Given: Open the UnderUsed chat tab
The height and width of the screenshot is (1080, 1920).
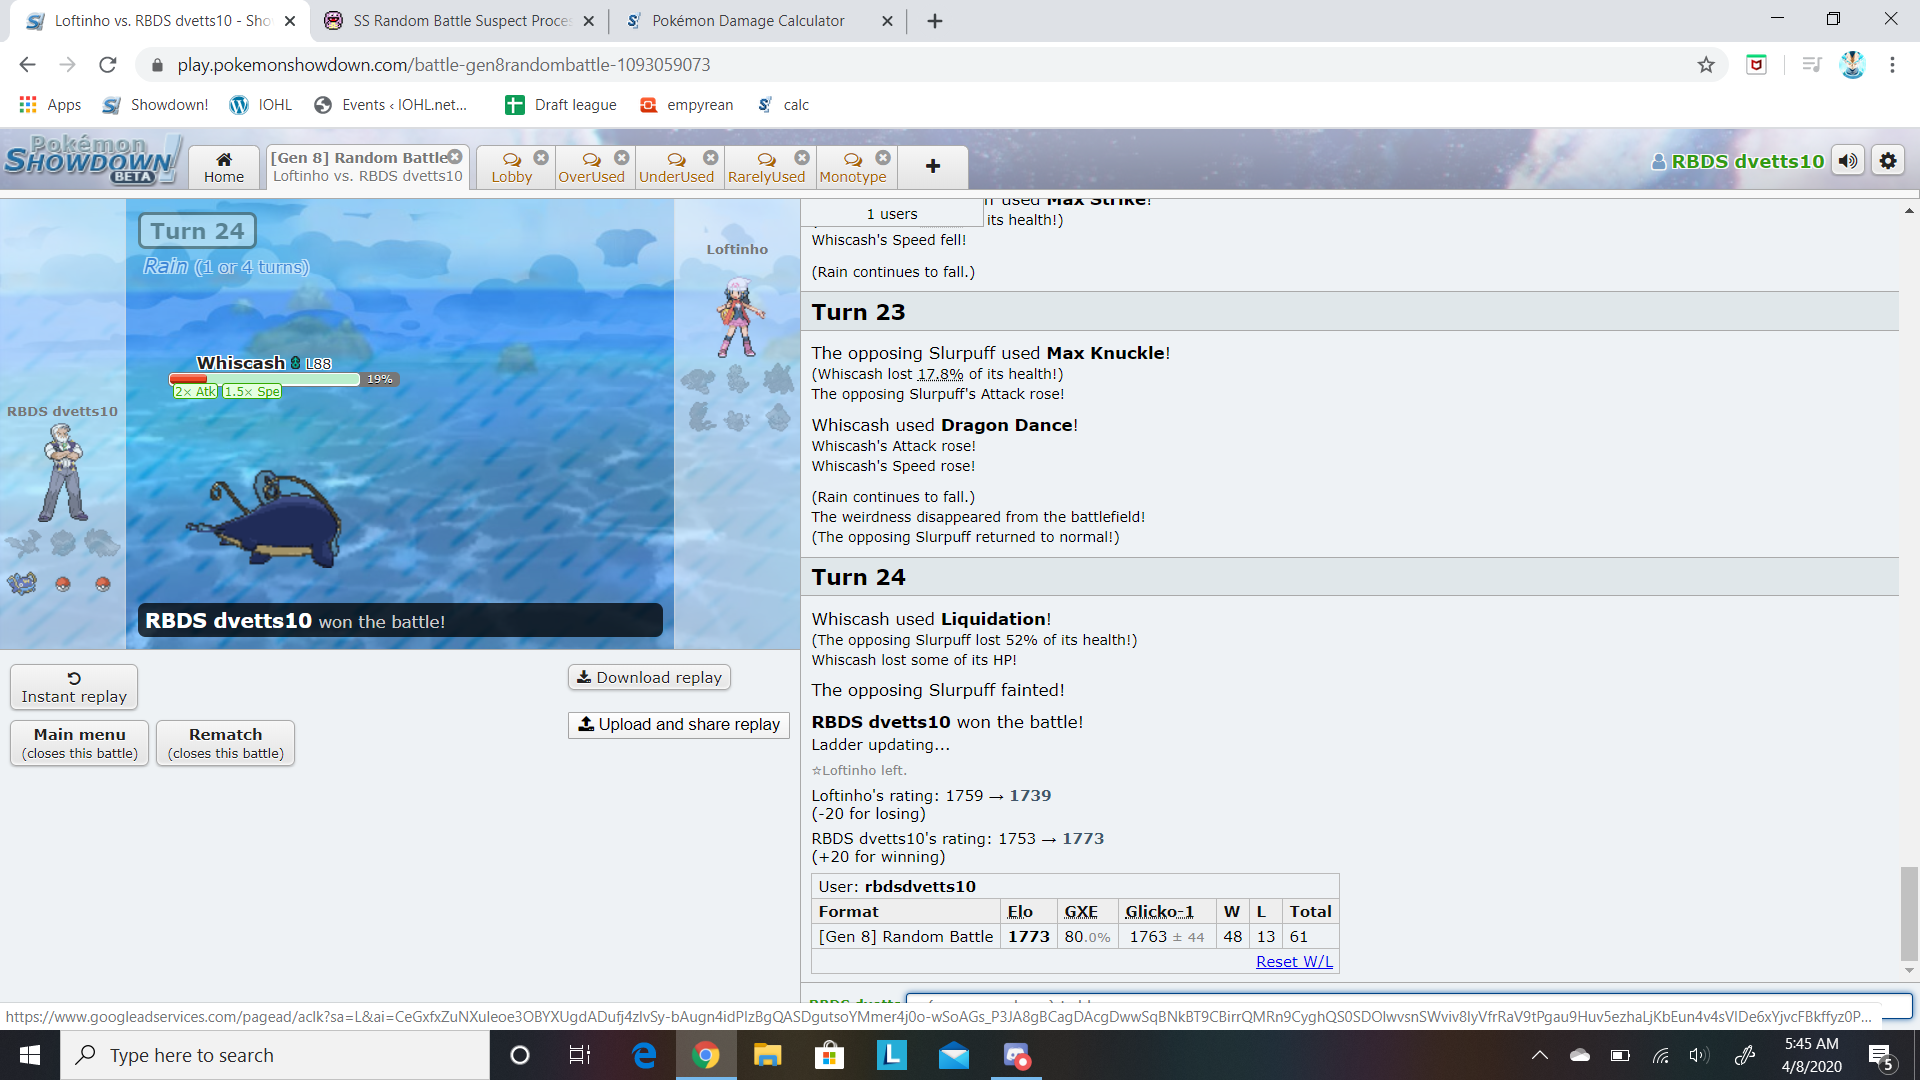Looking at the screenshot, I should click(x=676, y=167).
